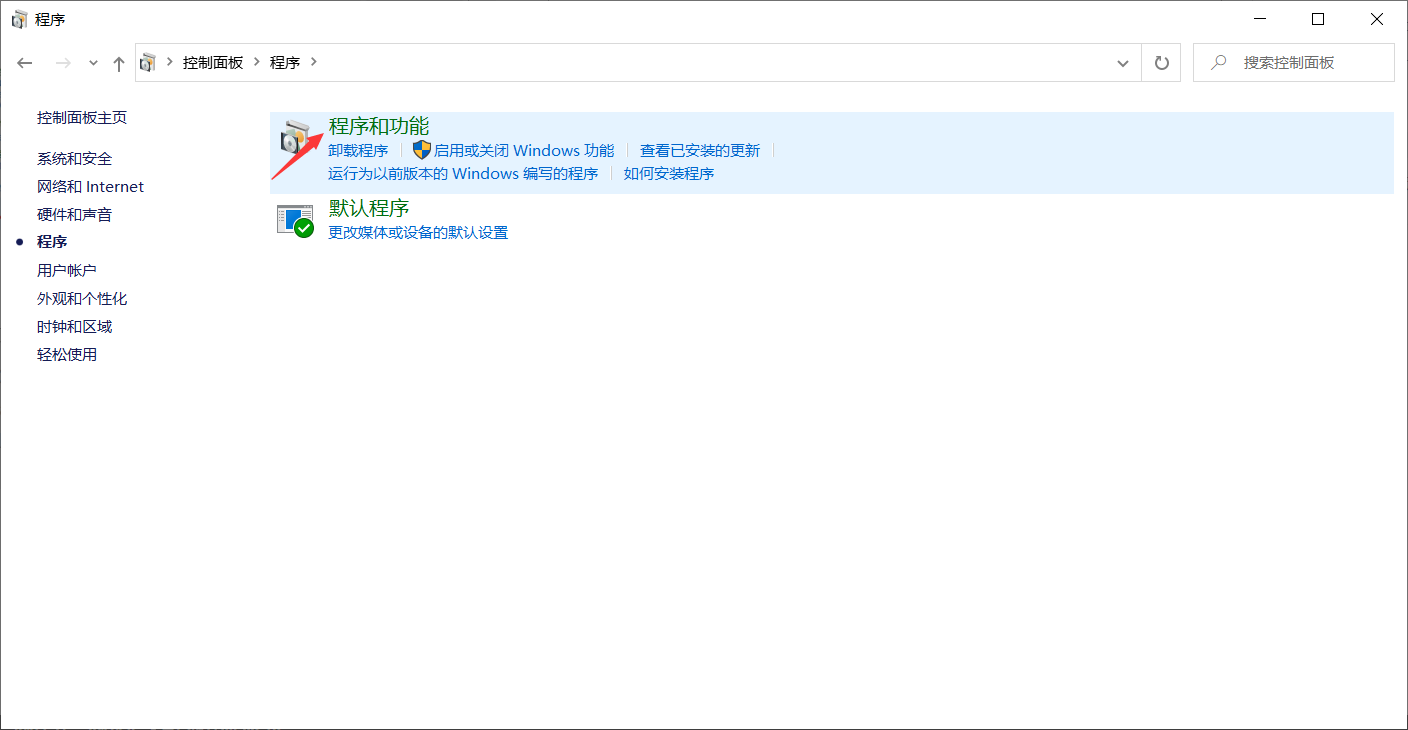This screenshot has width=1408, height=730.
Task: Open 用户帐户 category
Action: pyautogui.click(x=67, y=270)
